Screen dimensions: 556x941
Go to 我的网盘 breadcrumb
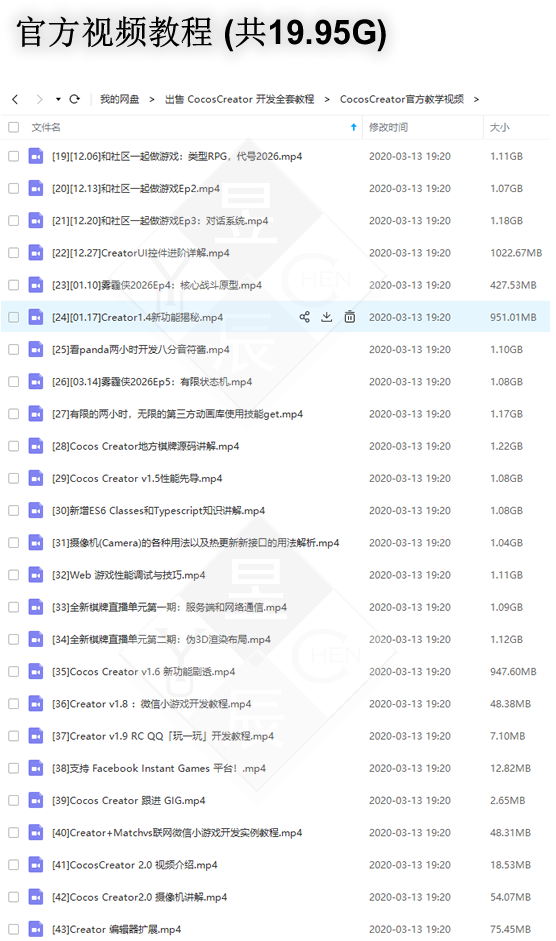[119, 99]
